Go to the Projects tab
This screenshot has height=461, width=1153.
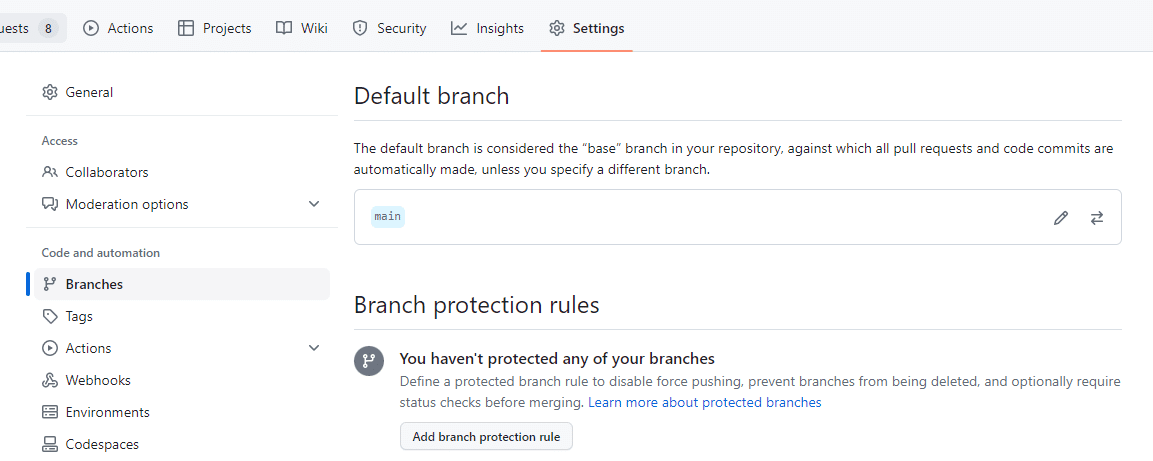215,28
